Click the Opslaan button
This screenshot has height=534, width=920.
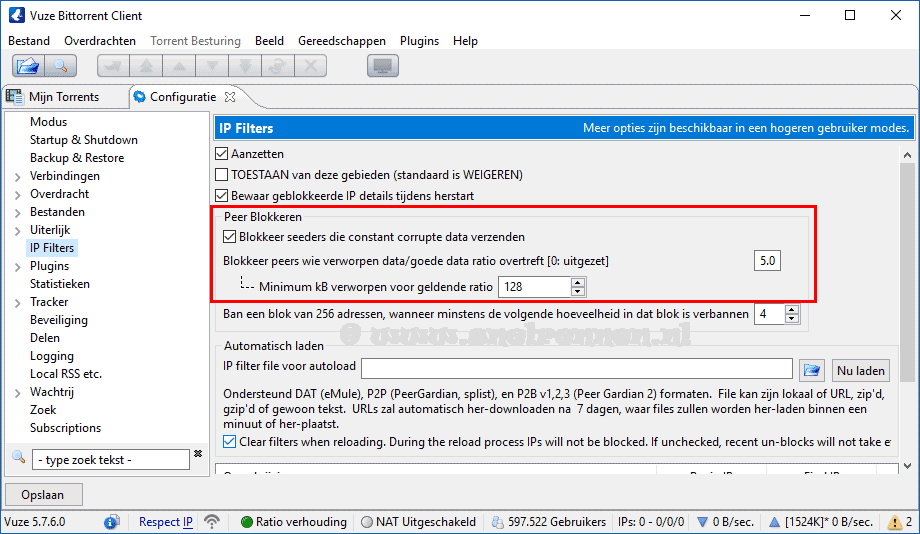click(43, 495)
